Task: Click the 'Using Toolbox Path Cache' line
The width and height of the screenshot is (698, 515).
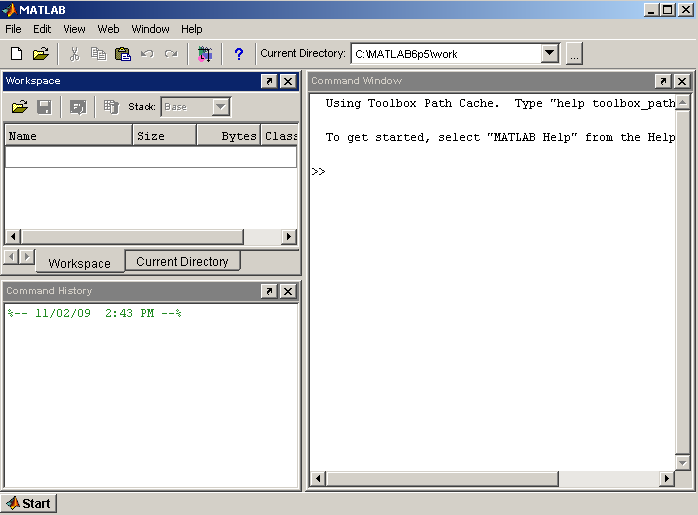Action: click(500, 103)
